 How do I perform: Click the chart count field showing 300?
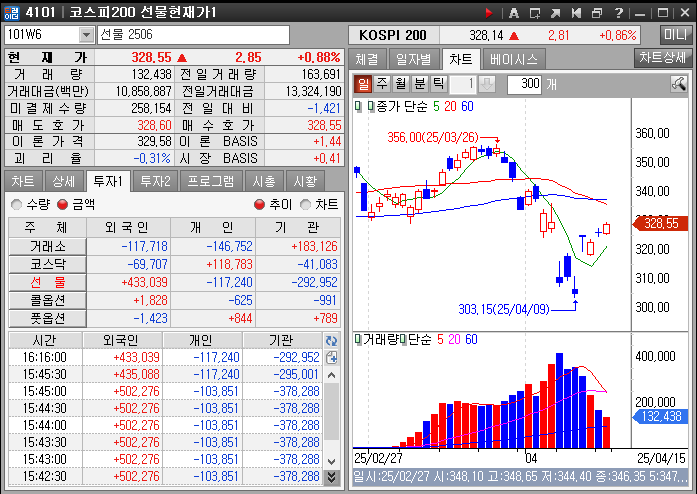525,84
